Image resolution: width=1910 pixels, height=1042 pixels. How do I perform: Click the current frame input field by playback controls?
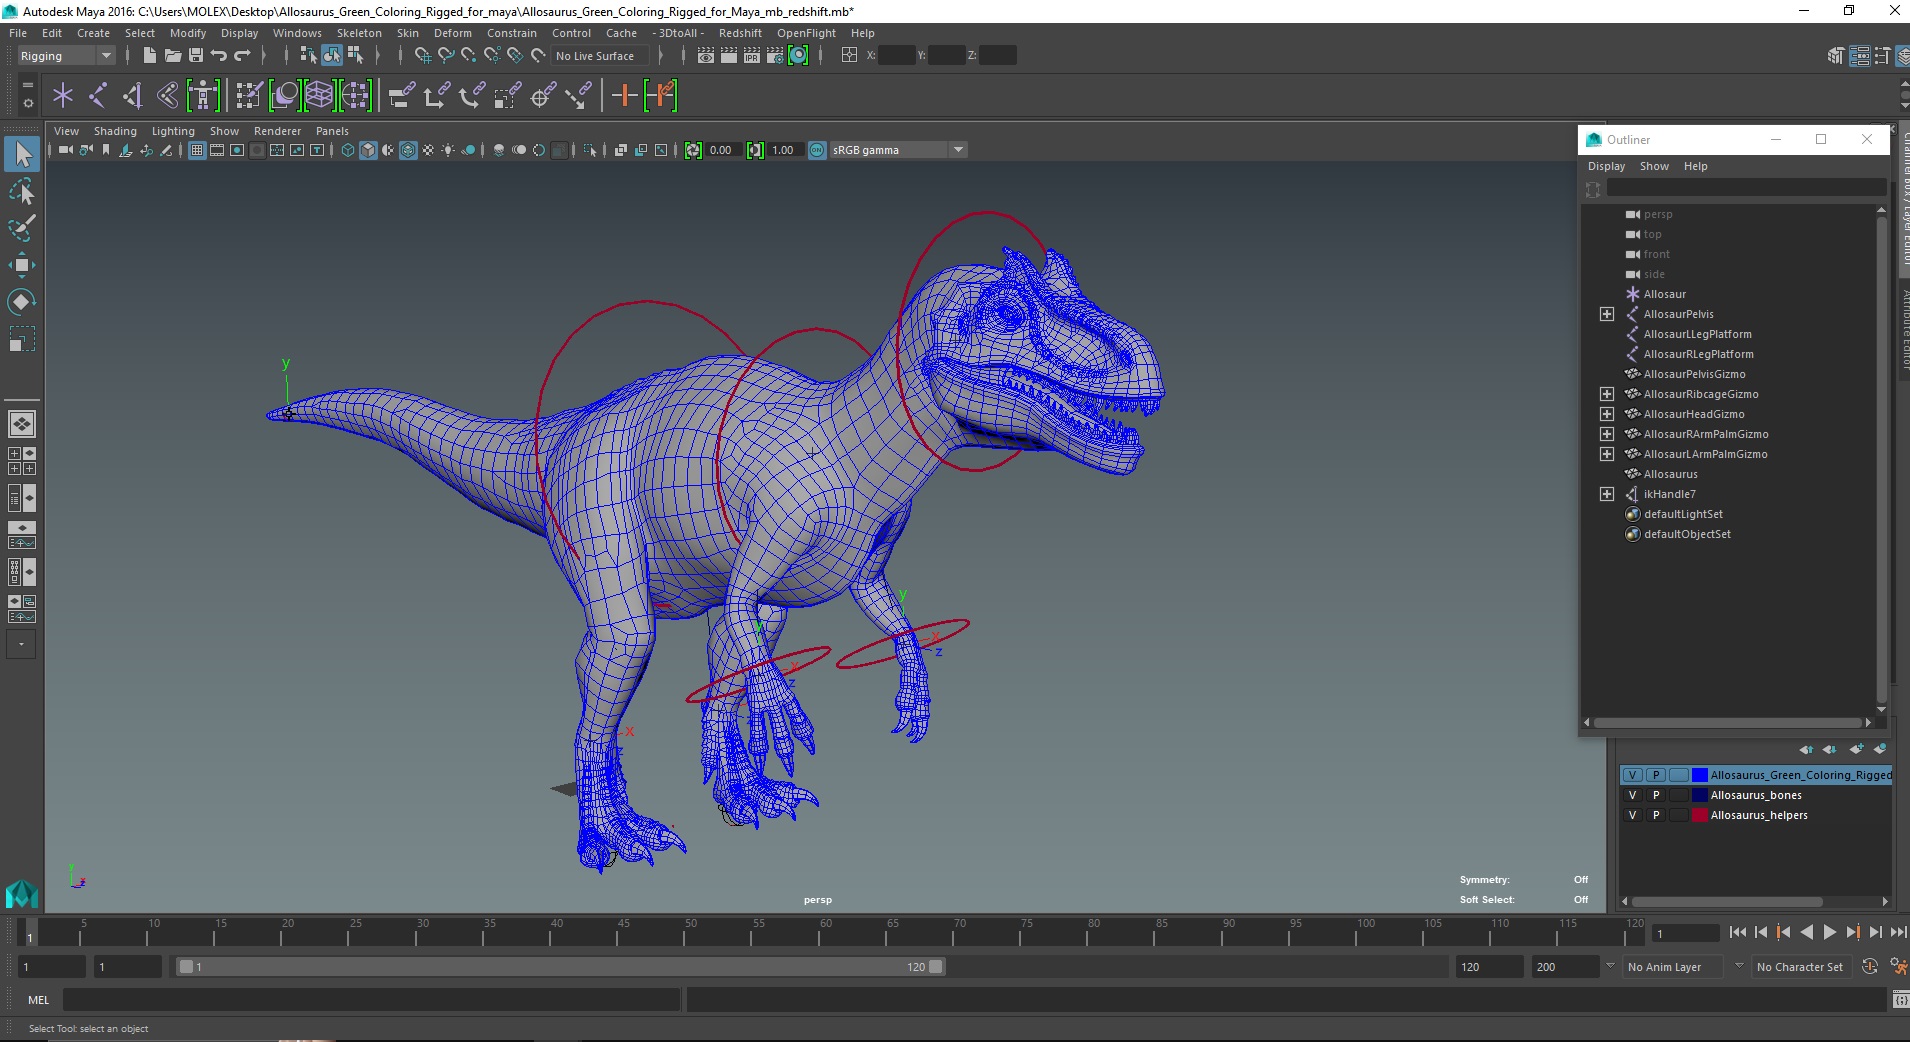(1685, 933)
